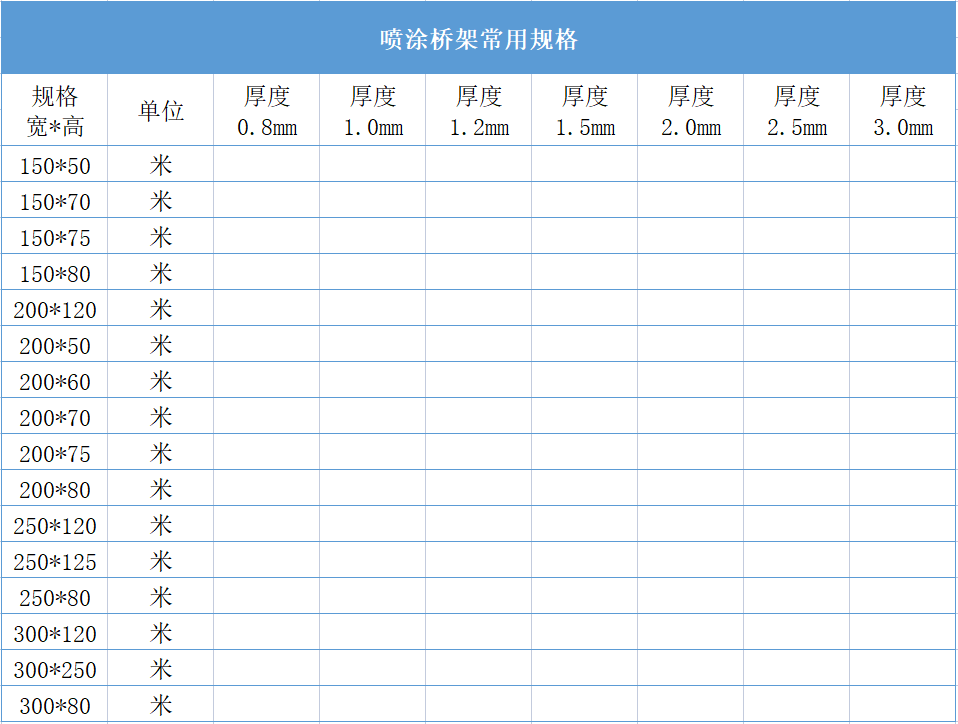The height and width of the screenshot is (724, 958).
Task: Select the 厚度 2.5mm column header
Action: [x=798, y=108]
